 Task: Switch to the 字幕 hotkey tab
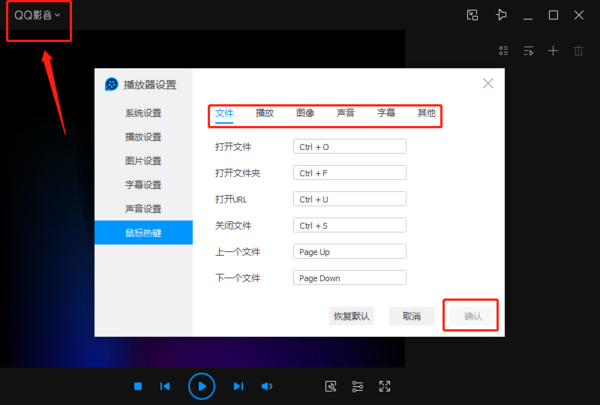coord(386,113)
